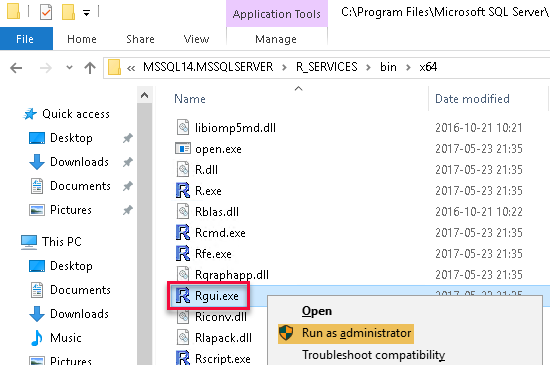Expand hidden breadcrumb path chevrons
The height and width of the screenshot is (365, 550).
tap(131, 68)
